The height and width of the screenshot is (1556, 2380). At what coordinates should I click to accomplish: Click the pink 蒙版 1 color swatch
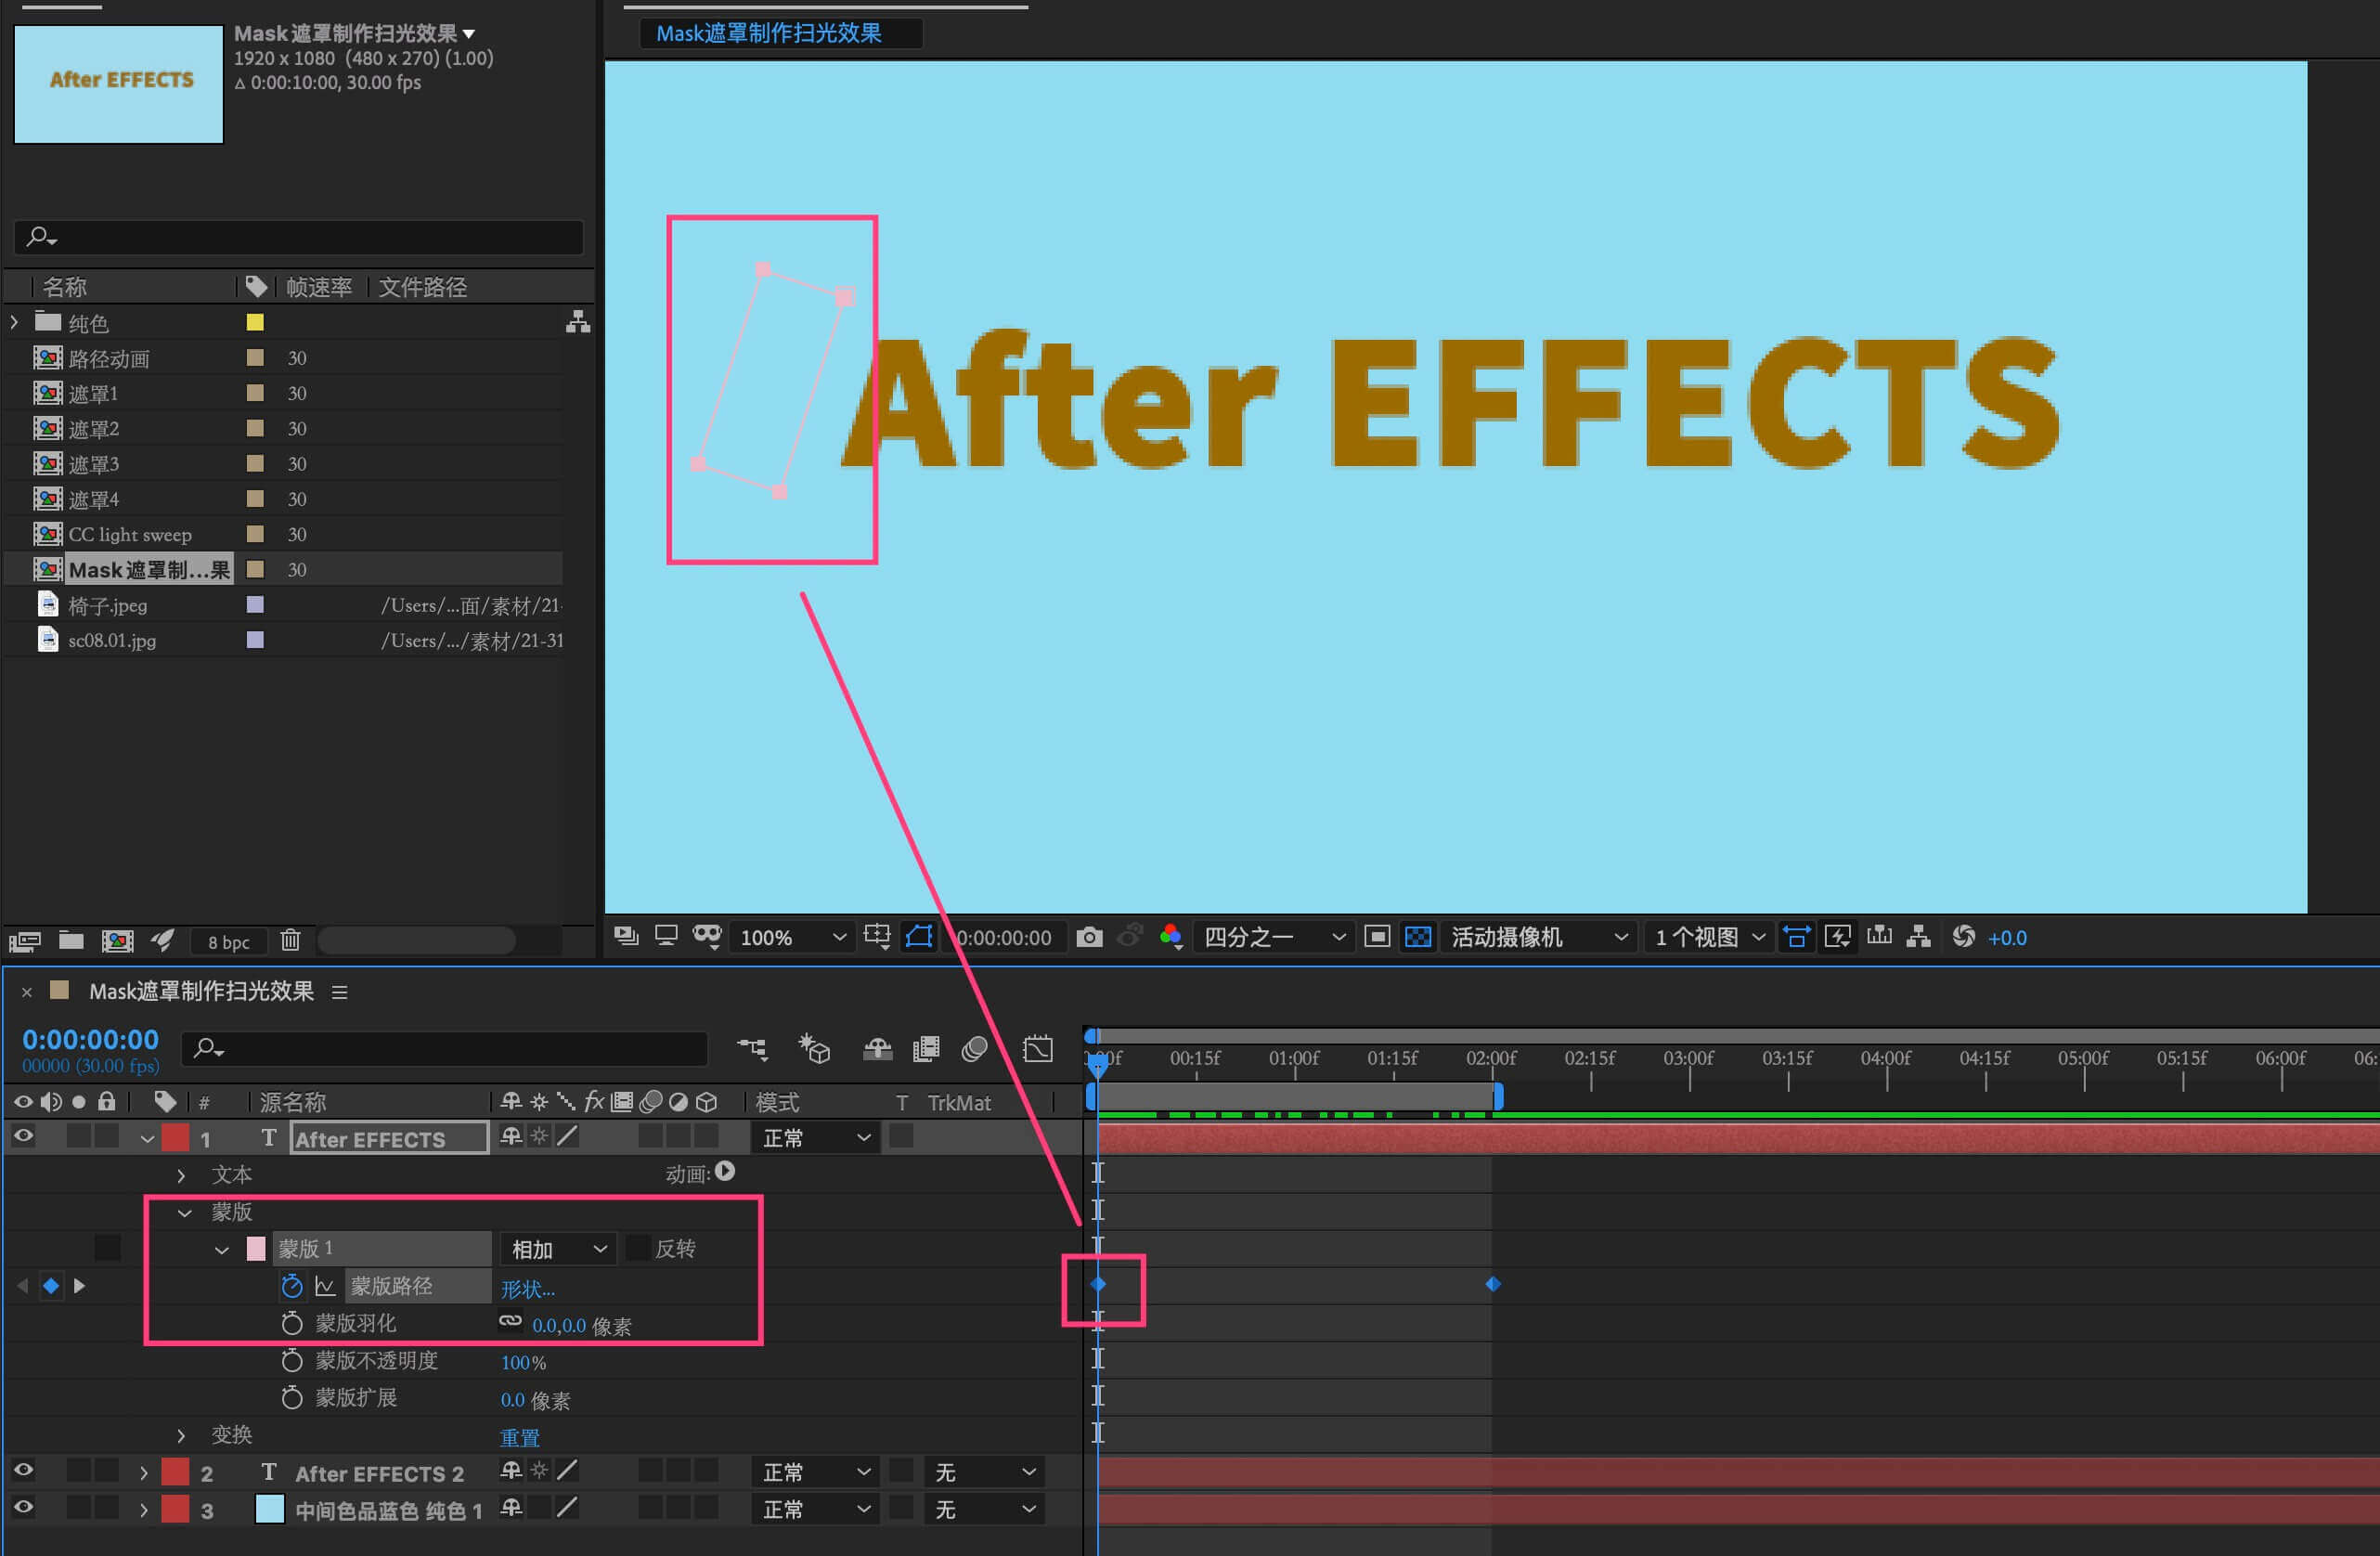pos(255,1248)
